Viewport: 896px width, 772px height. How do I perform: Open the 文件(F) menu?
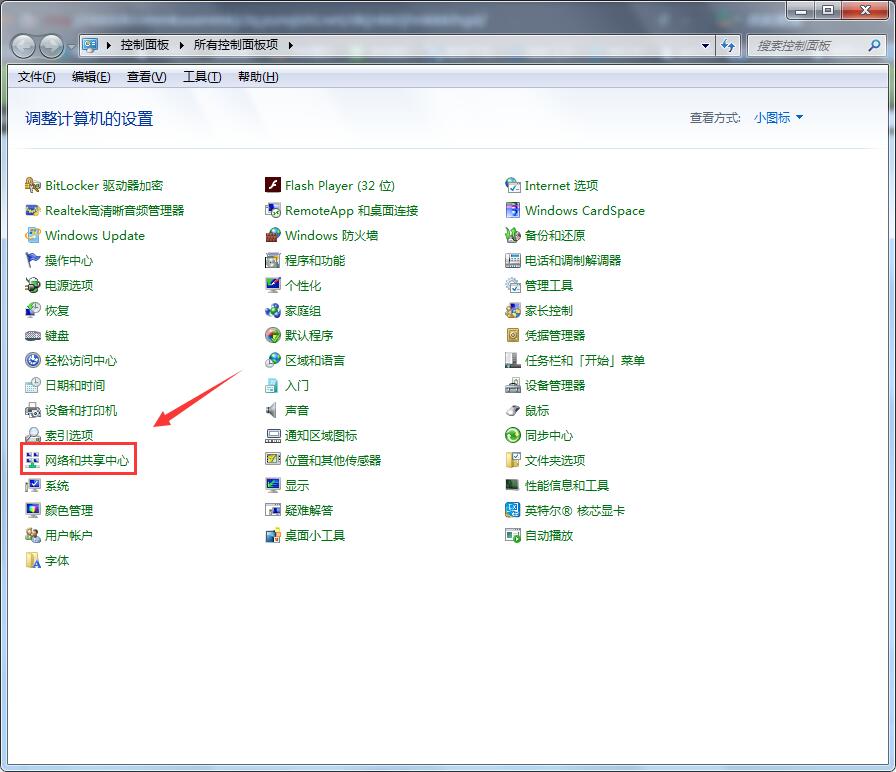(x=36, y=77)
